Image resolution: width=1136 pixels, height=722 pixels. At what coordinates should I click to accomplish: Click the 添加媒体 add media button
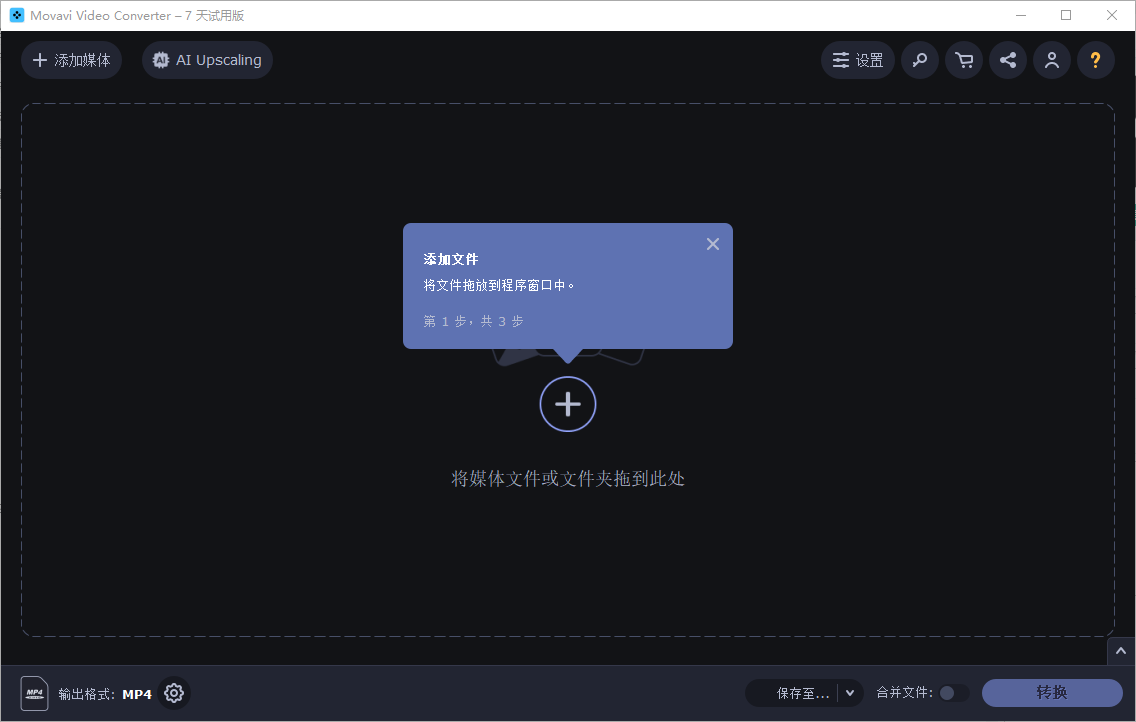point(71,60)
